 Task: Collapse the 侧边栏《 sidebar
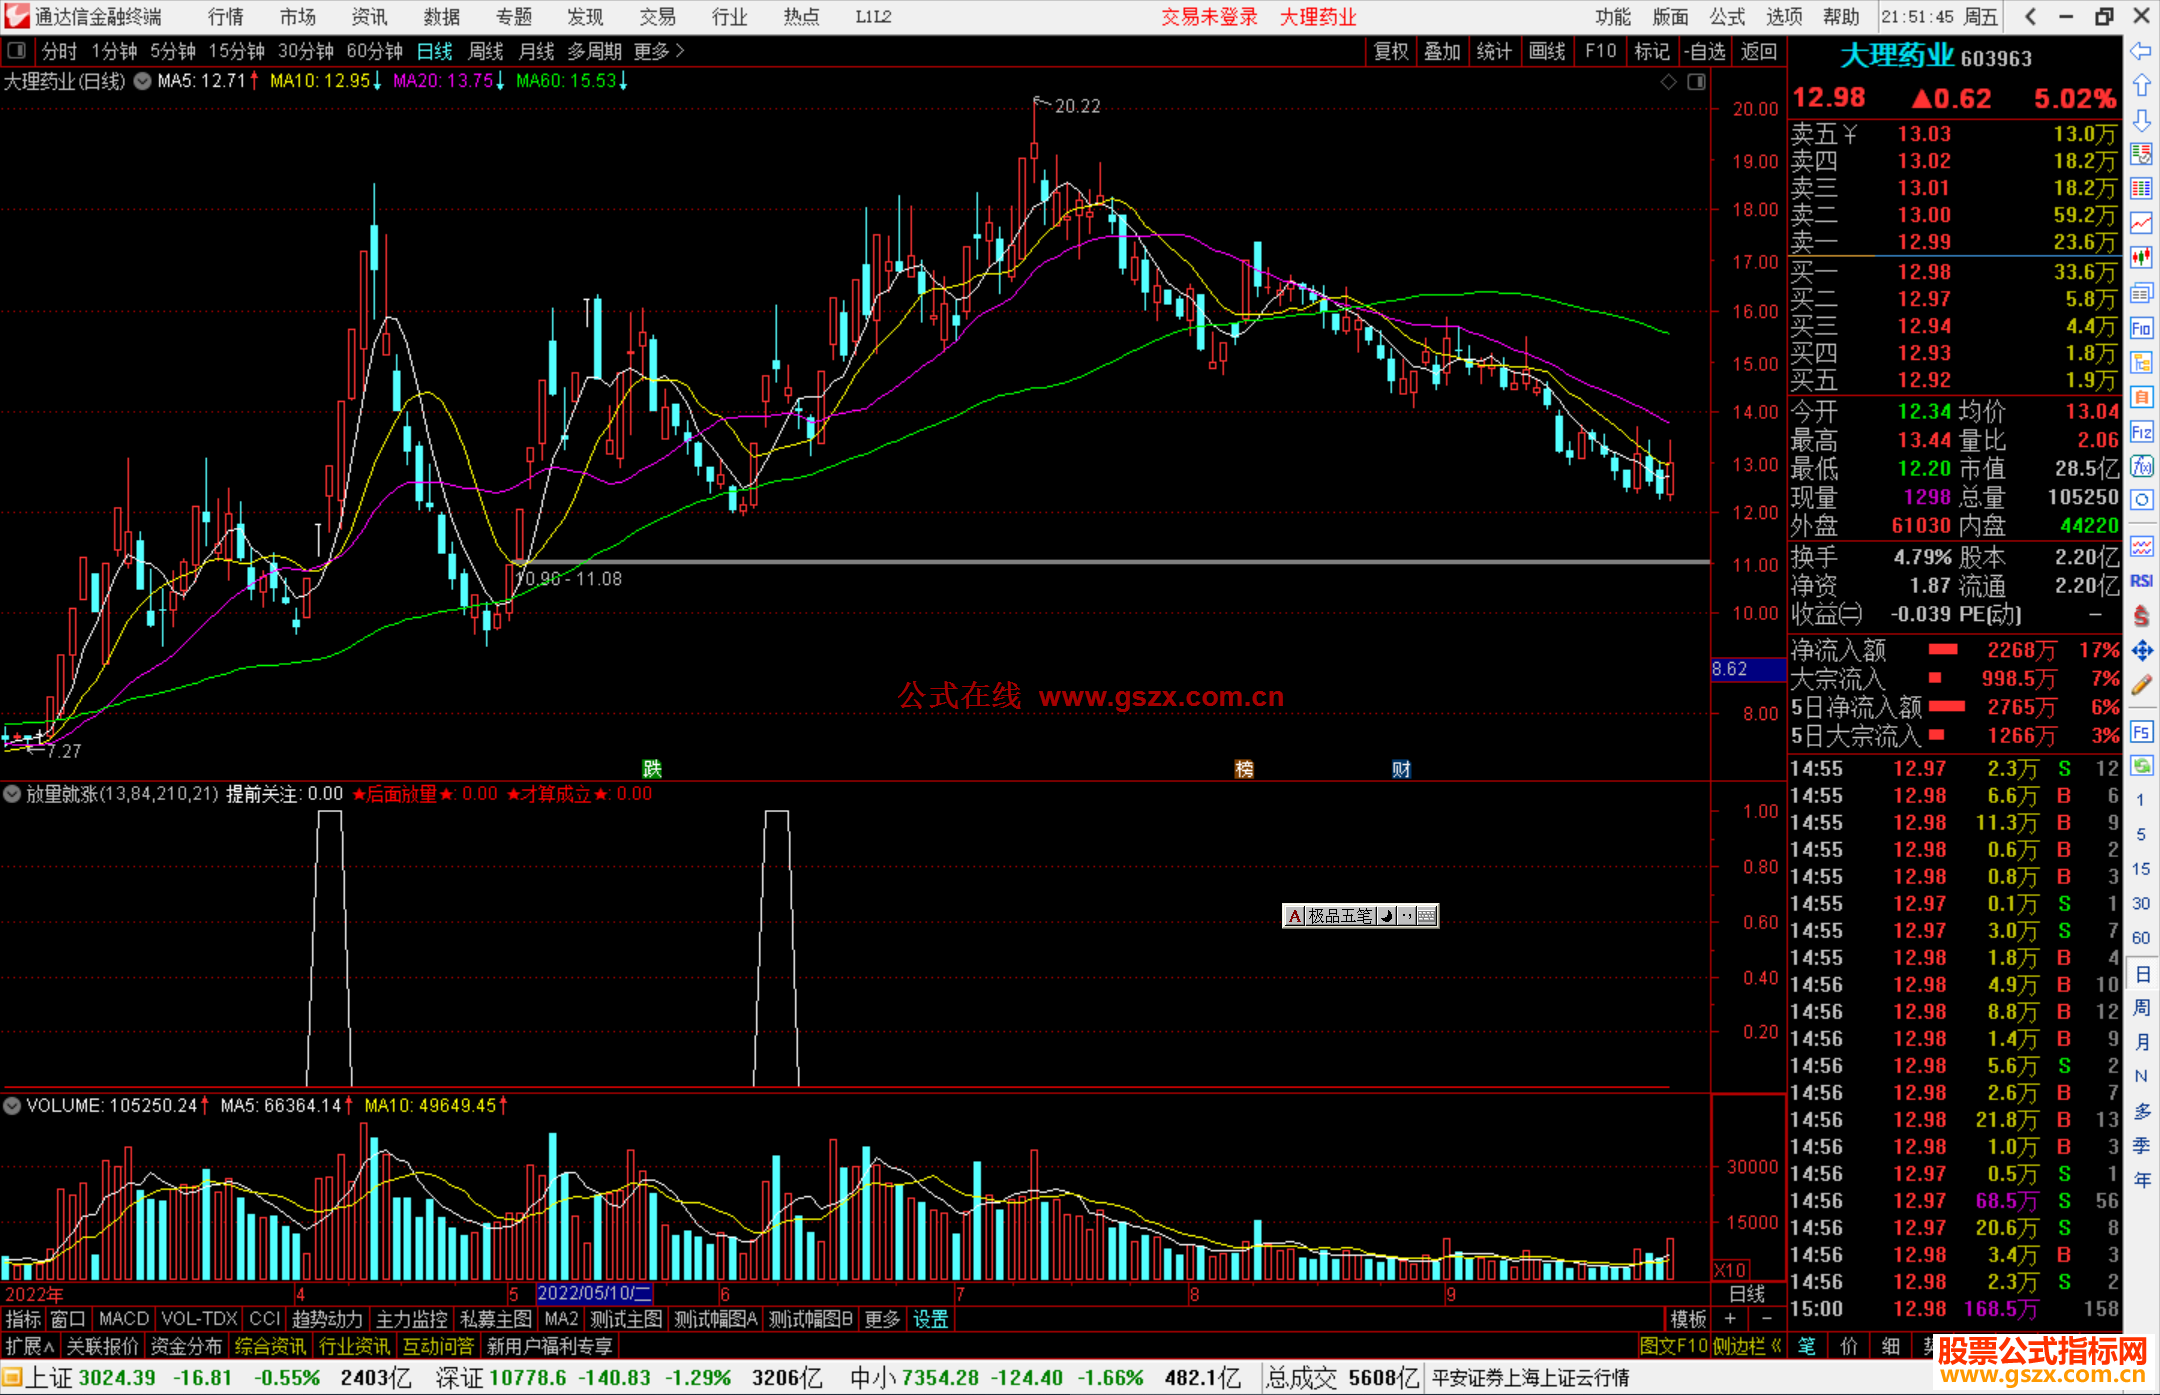click(x=1748, y=1346)
